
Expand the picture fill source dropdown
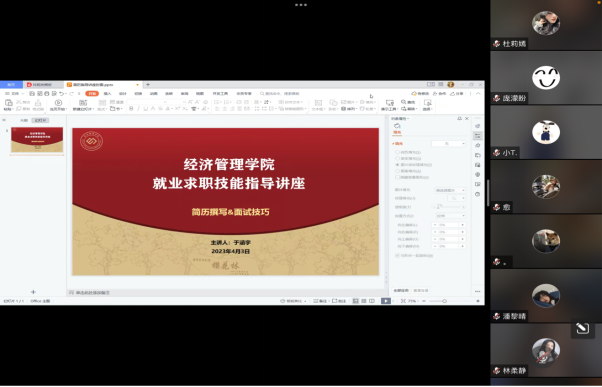[x=450, y=190]
